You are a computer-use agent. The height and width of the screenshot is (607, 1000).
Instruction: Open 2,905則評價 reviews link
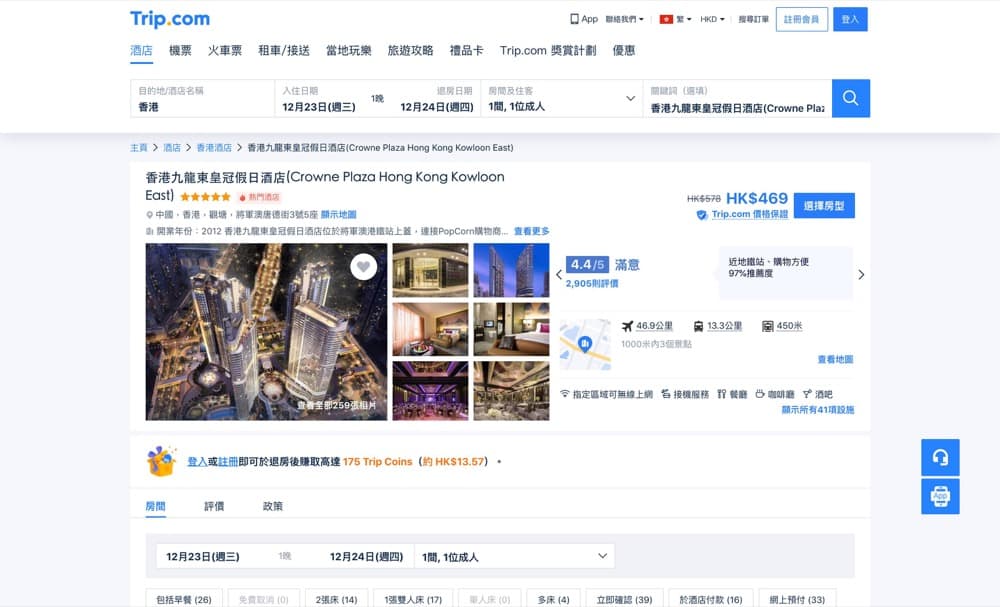592,284
